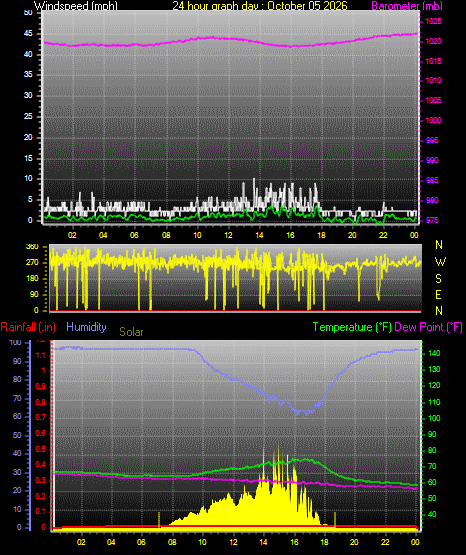The image size is (466, 555).
Task: Select the 1010 barometer axis value
Action: point(433,80)
